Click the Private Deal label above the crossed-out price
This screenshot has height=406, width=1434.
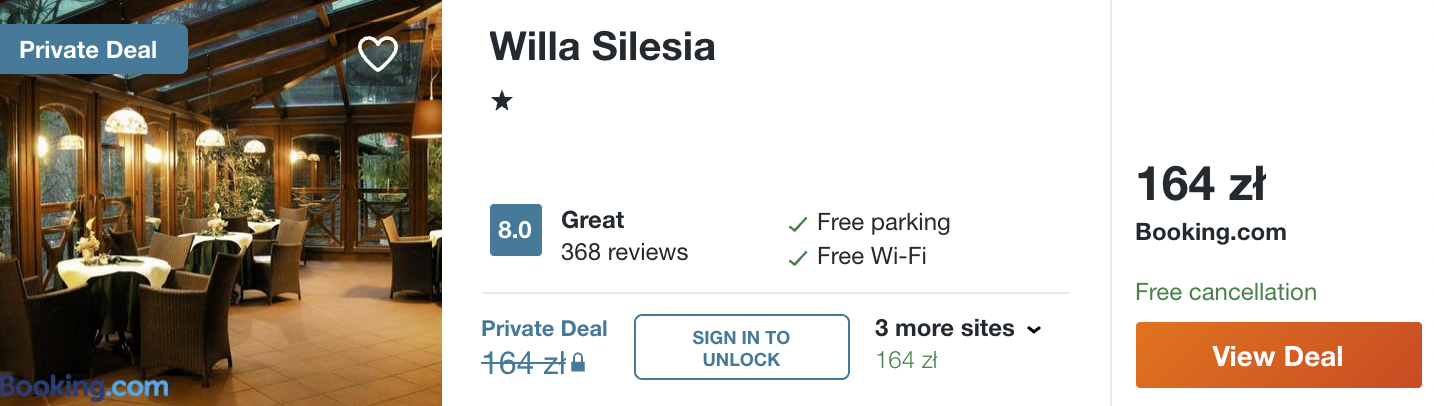pyautogui.click(x=544, y=328)
